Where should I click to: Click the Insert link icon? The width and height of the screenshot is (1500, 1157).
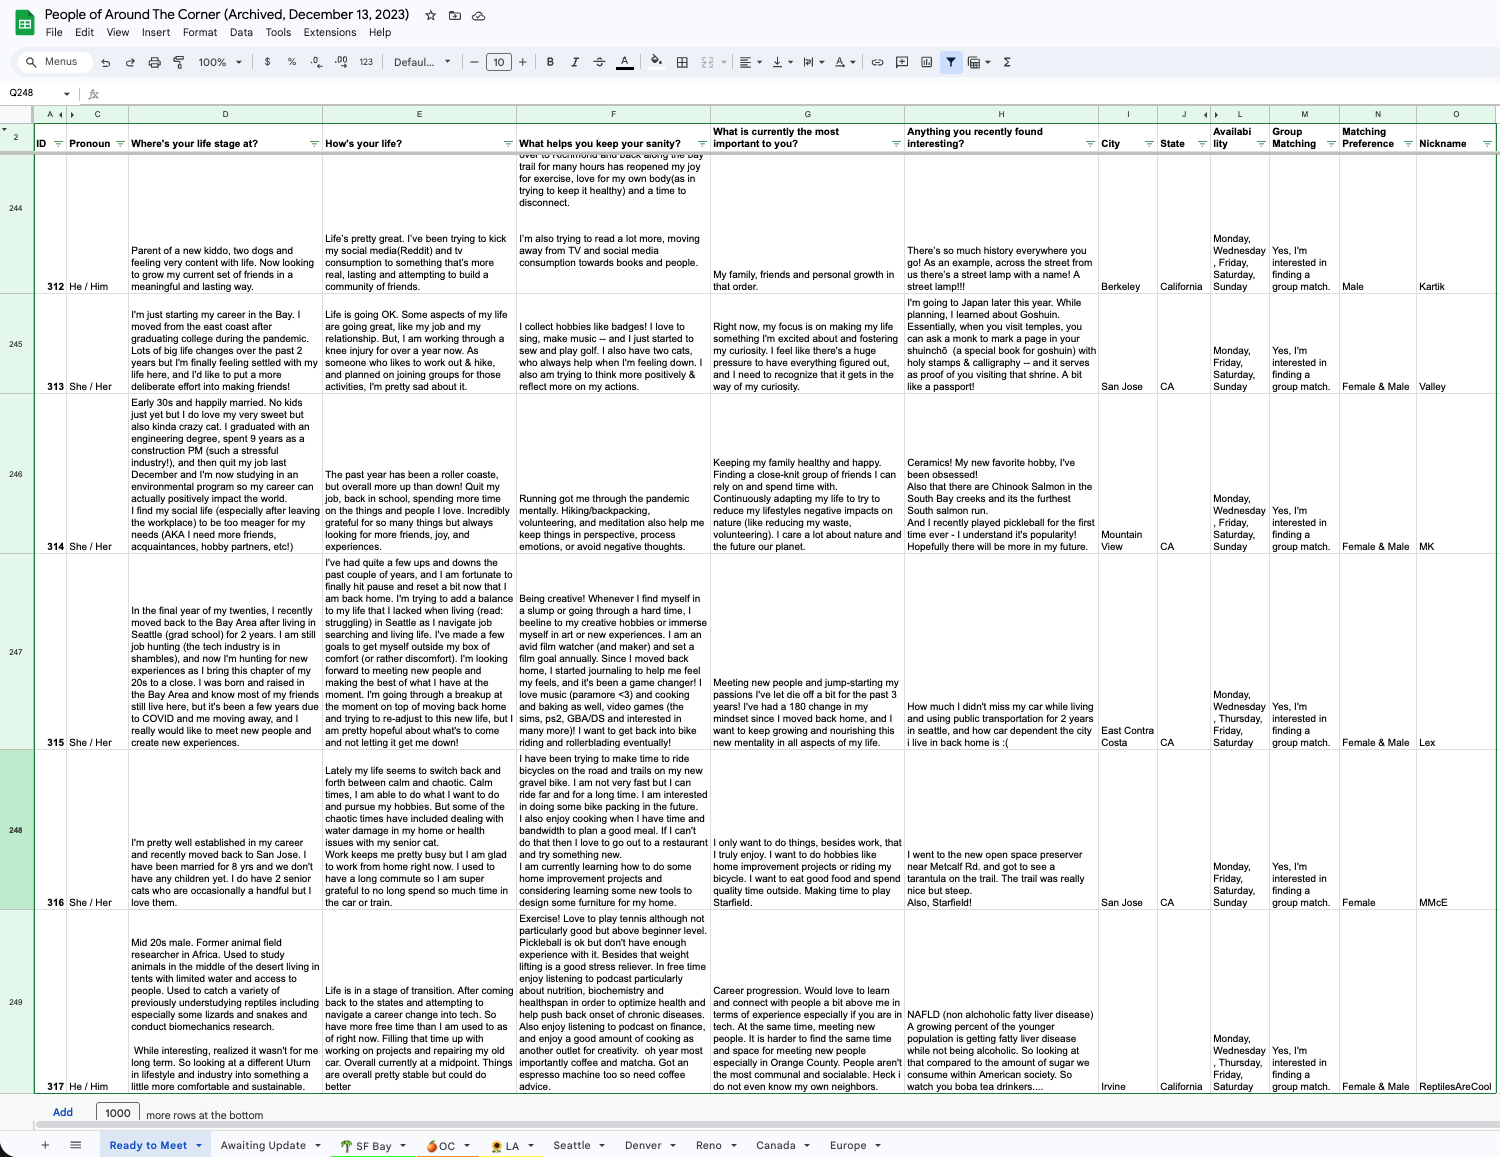coord(877,62)
